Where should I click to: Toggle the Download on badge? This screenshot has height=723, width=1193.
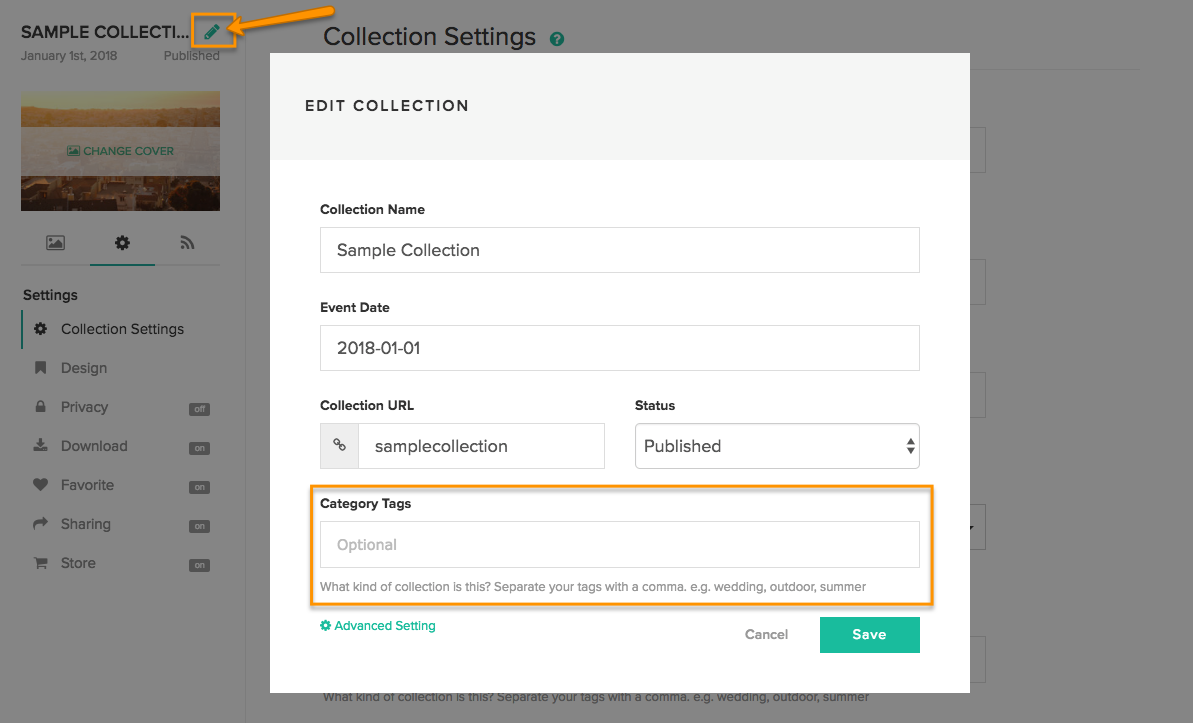click(x=199, y=448)
